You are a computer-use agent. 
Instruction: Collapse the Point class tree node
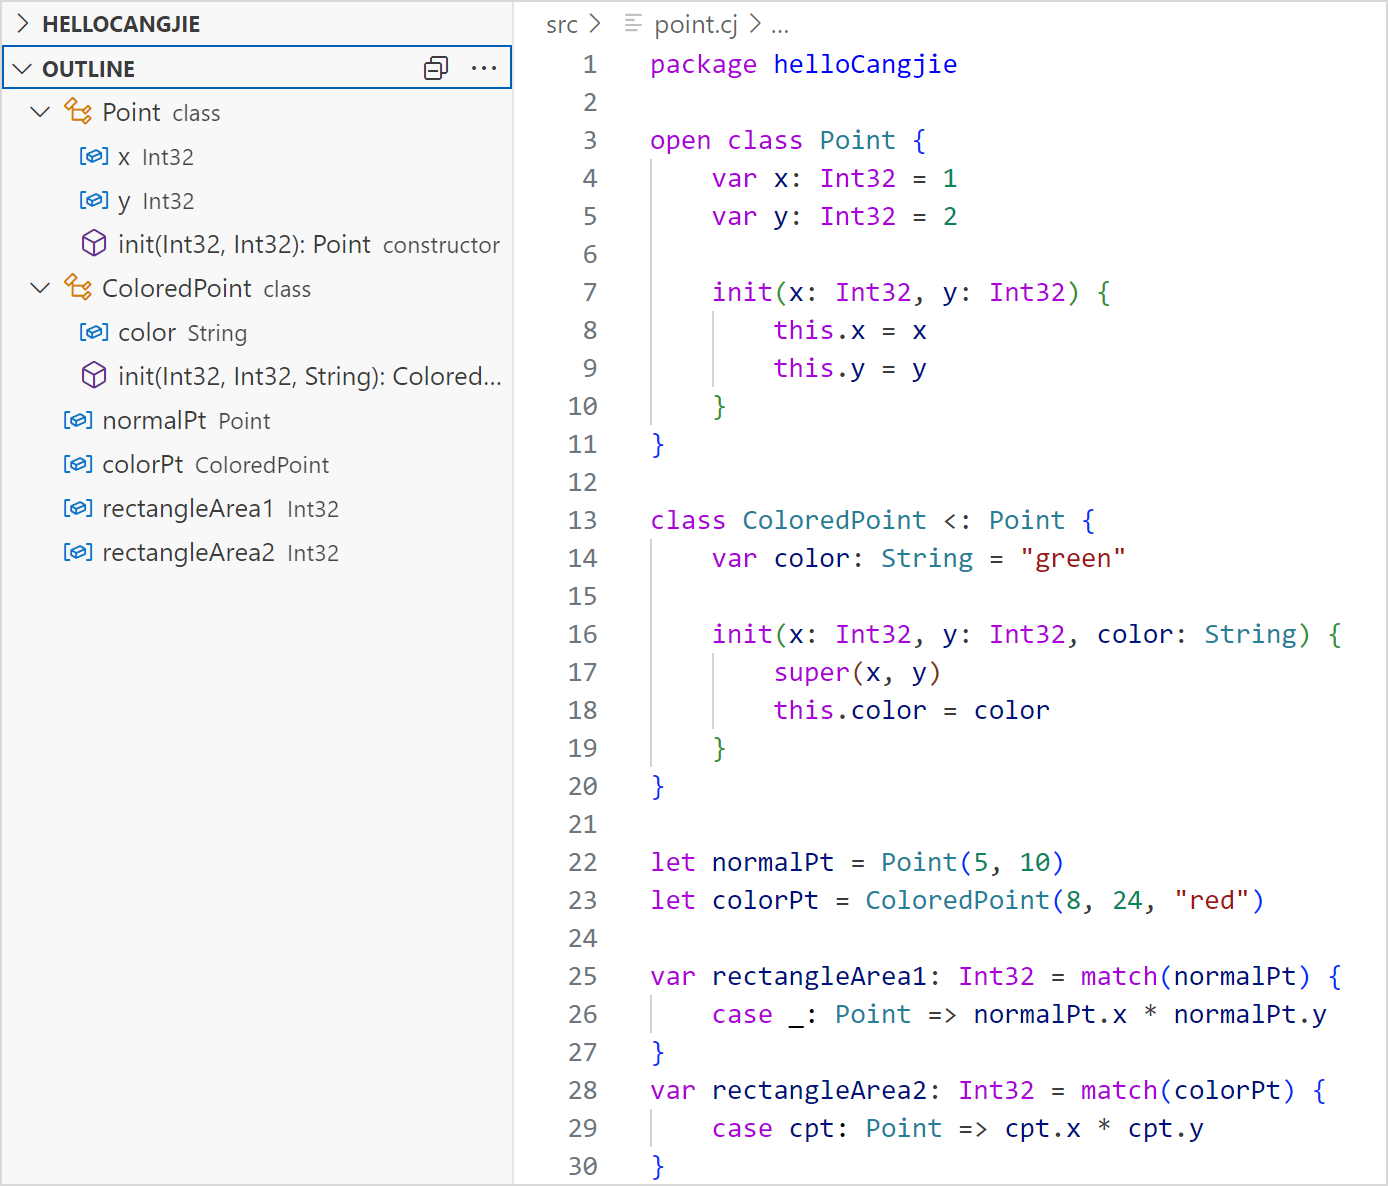(x=40, y=112)
